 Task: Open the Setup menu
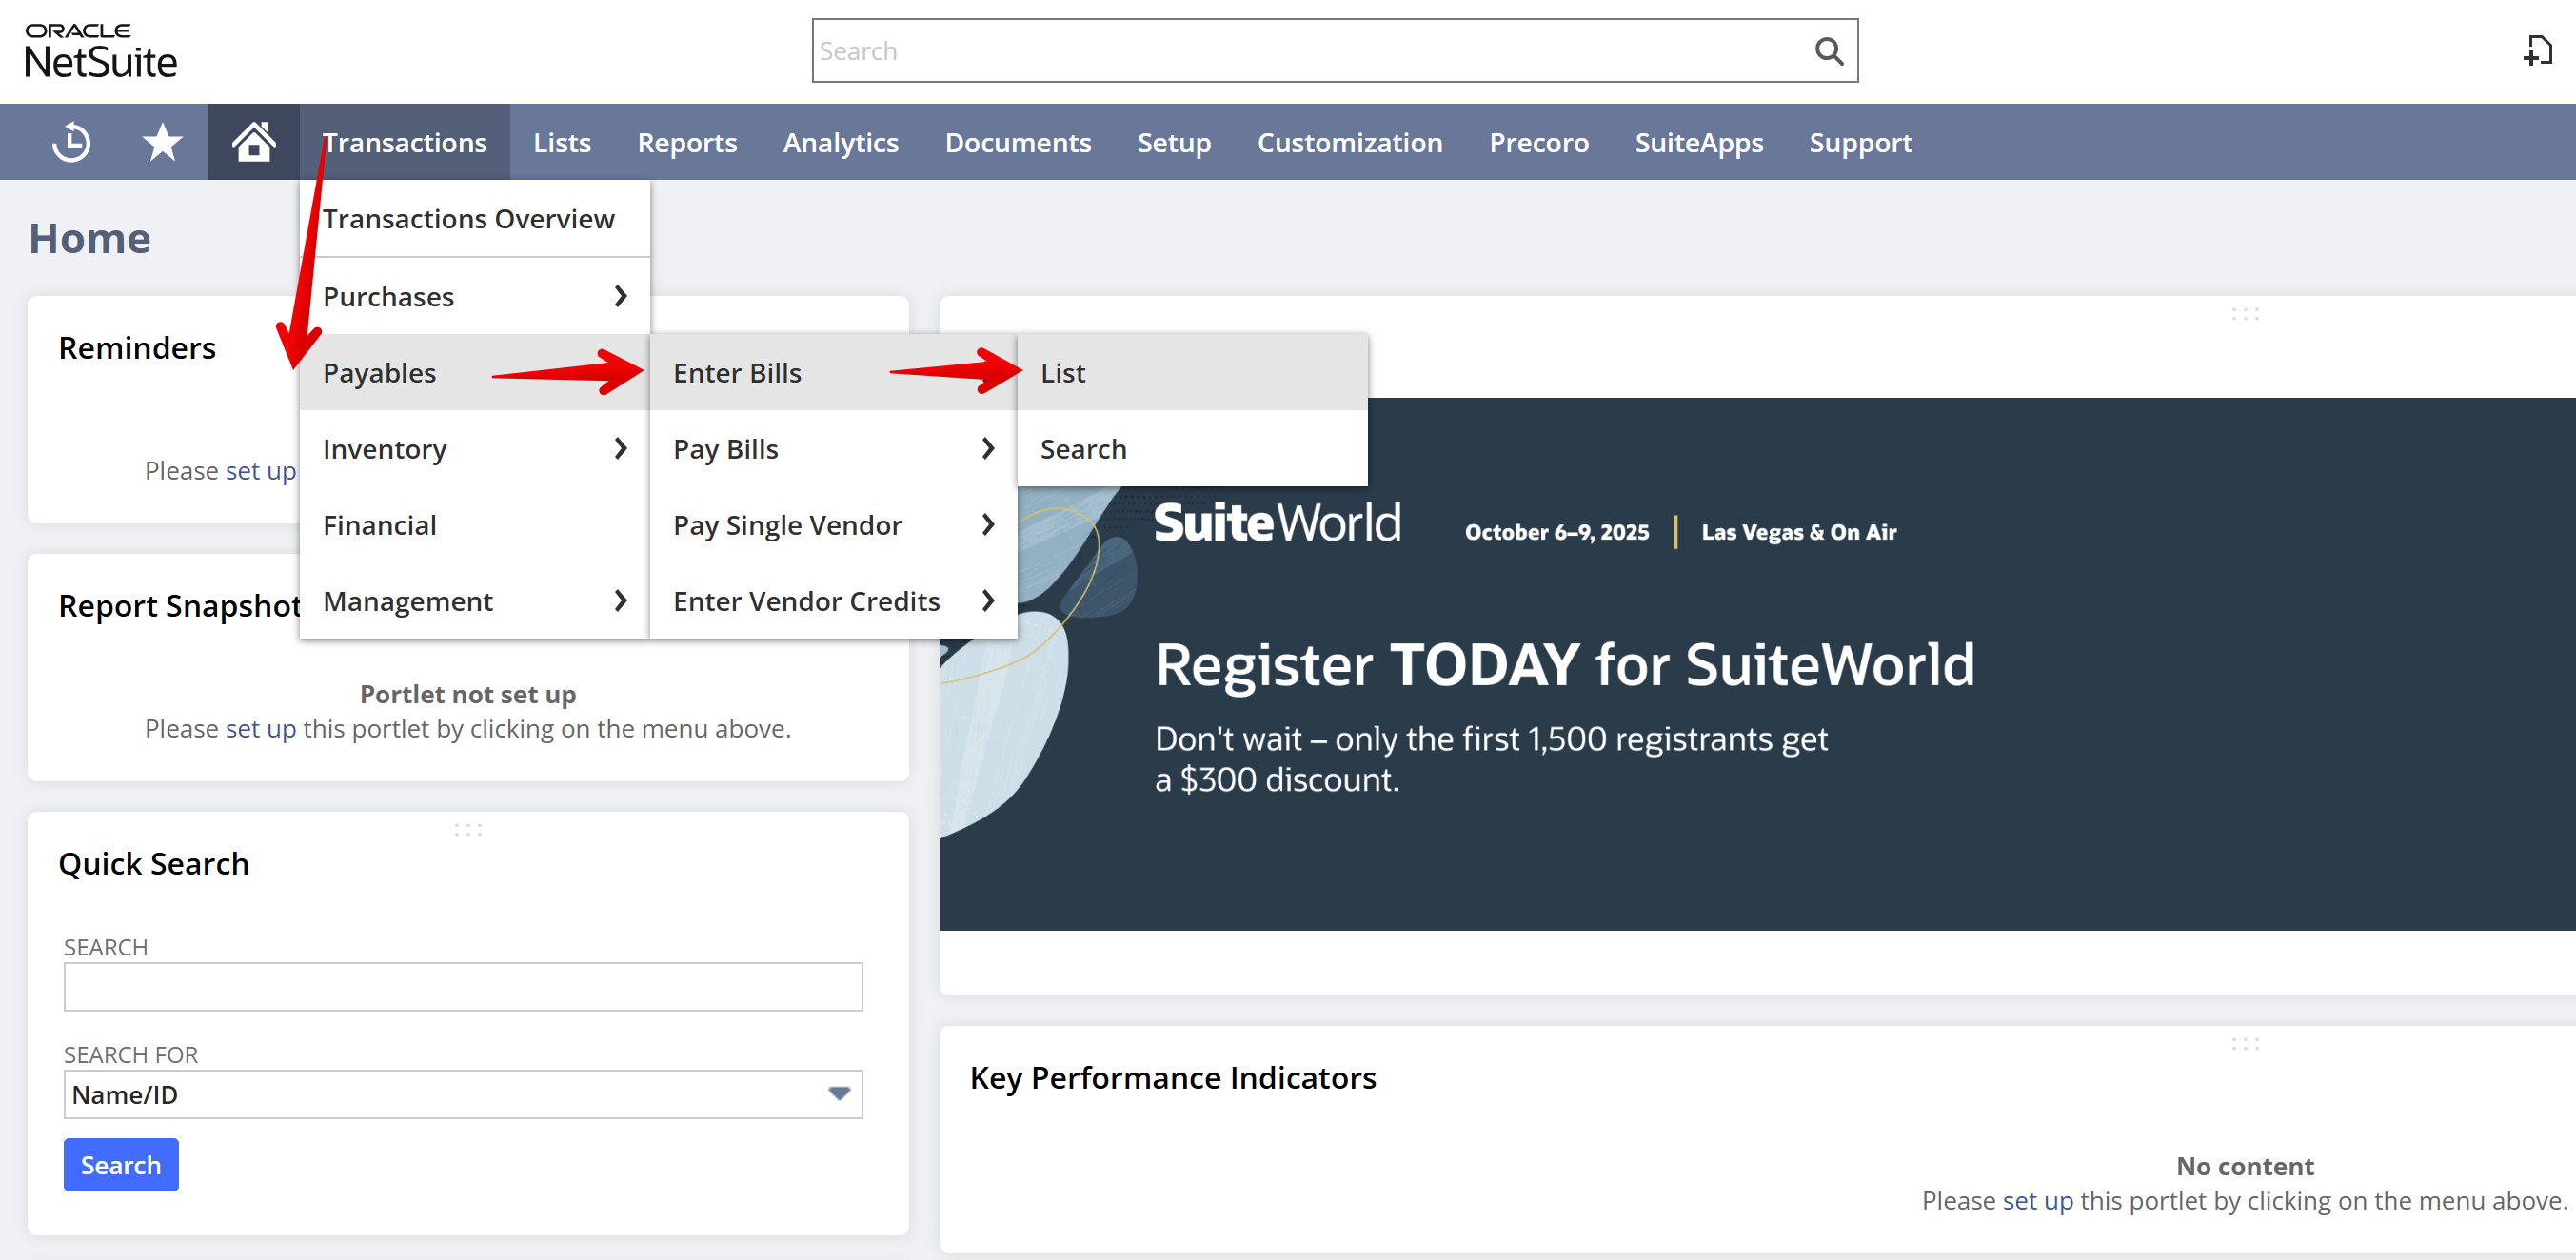pos(1174,142)
